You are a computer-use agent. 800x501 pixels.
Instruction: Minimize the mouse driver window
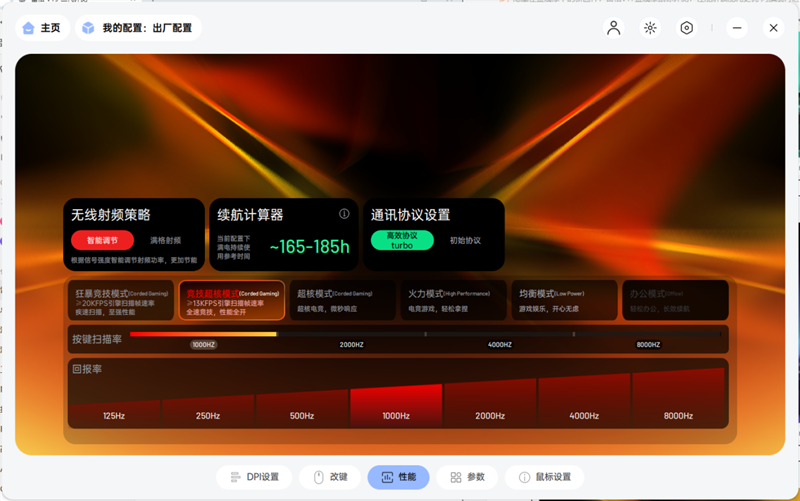(737, 28)
